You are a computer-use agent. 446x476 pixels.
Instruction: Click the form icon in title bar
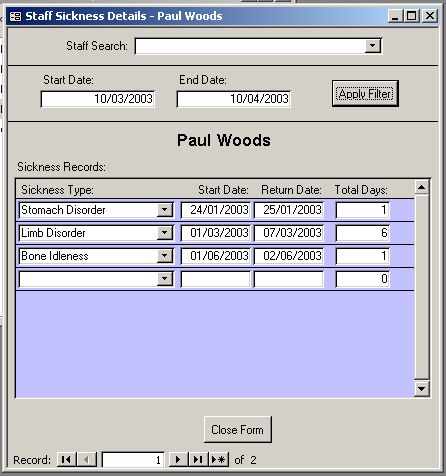point(15,16)
